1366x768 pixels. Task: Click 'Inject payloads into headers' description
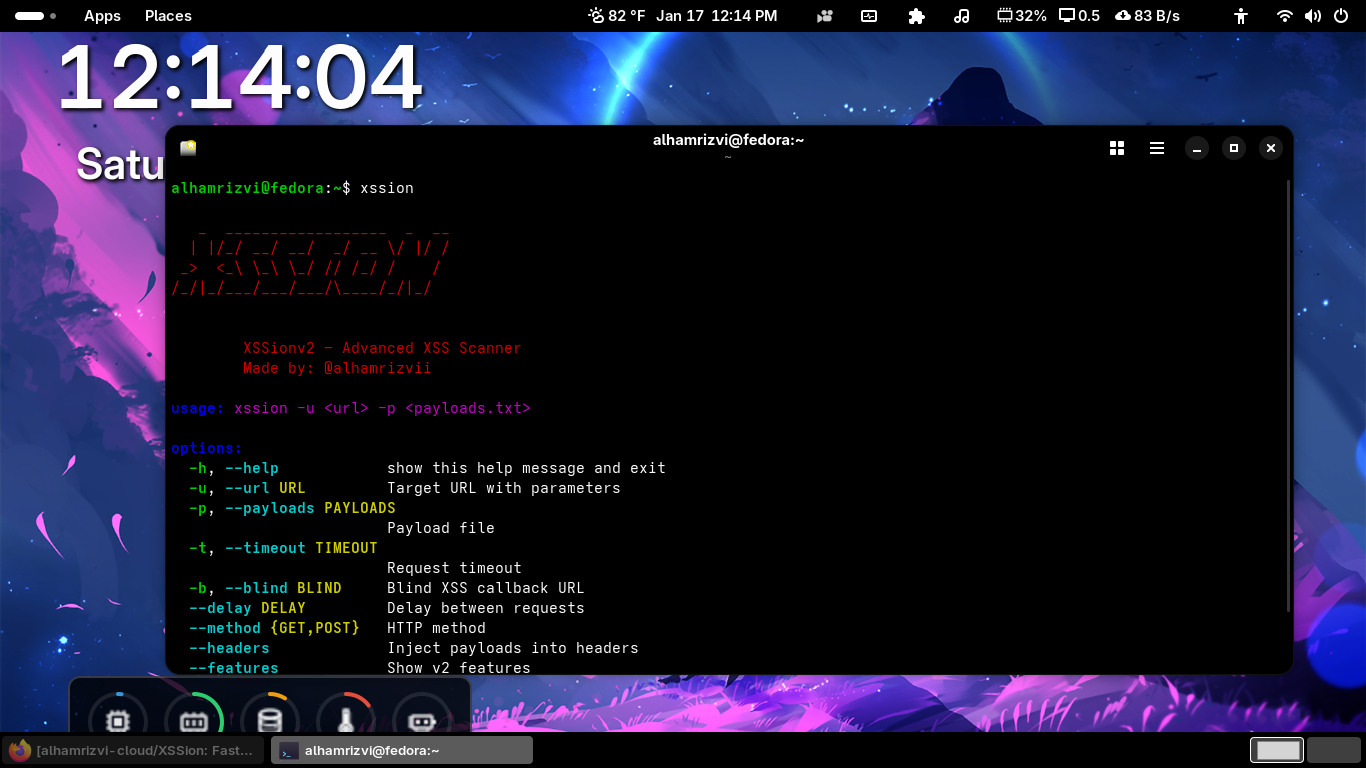pos(513,648)
